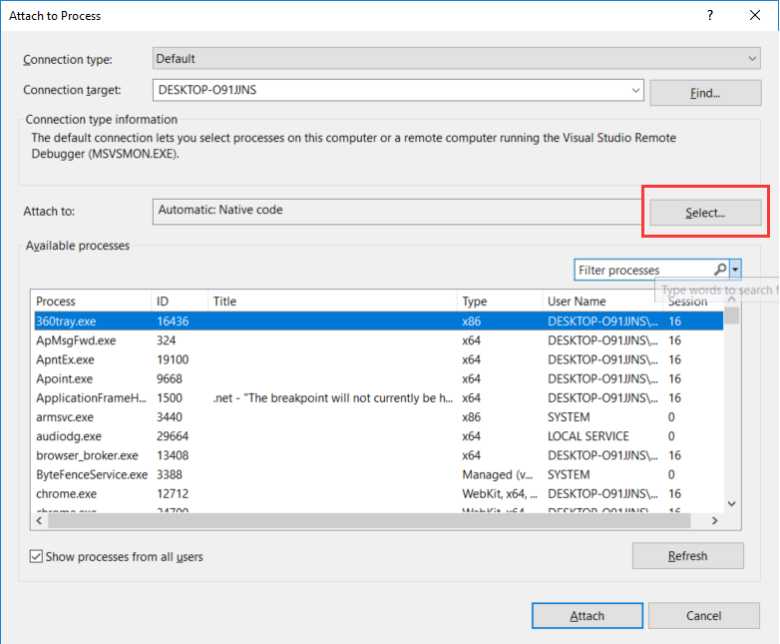Viewport: 780px width, 644px height.
Task: Toggle Show processes from all users
Action: pyautogui.click(x=36, y=556)
